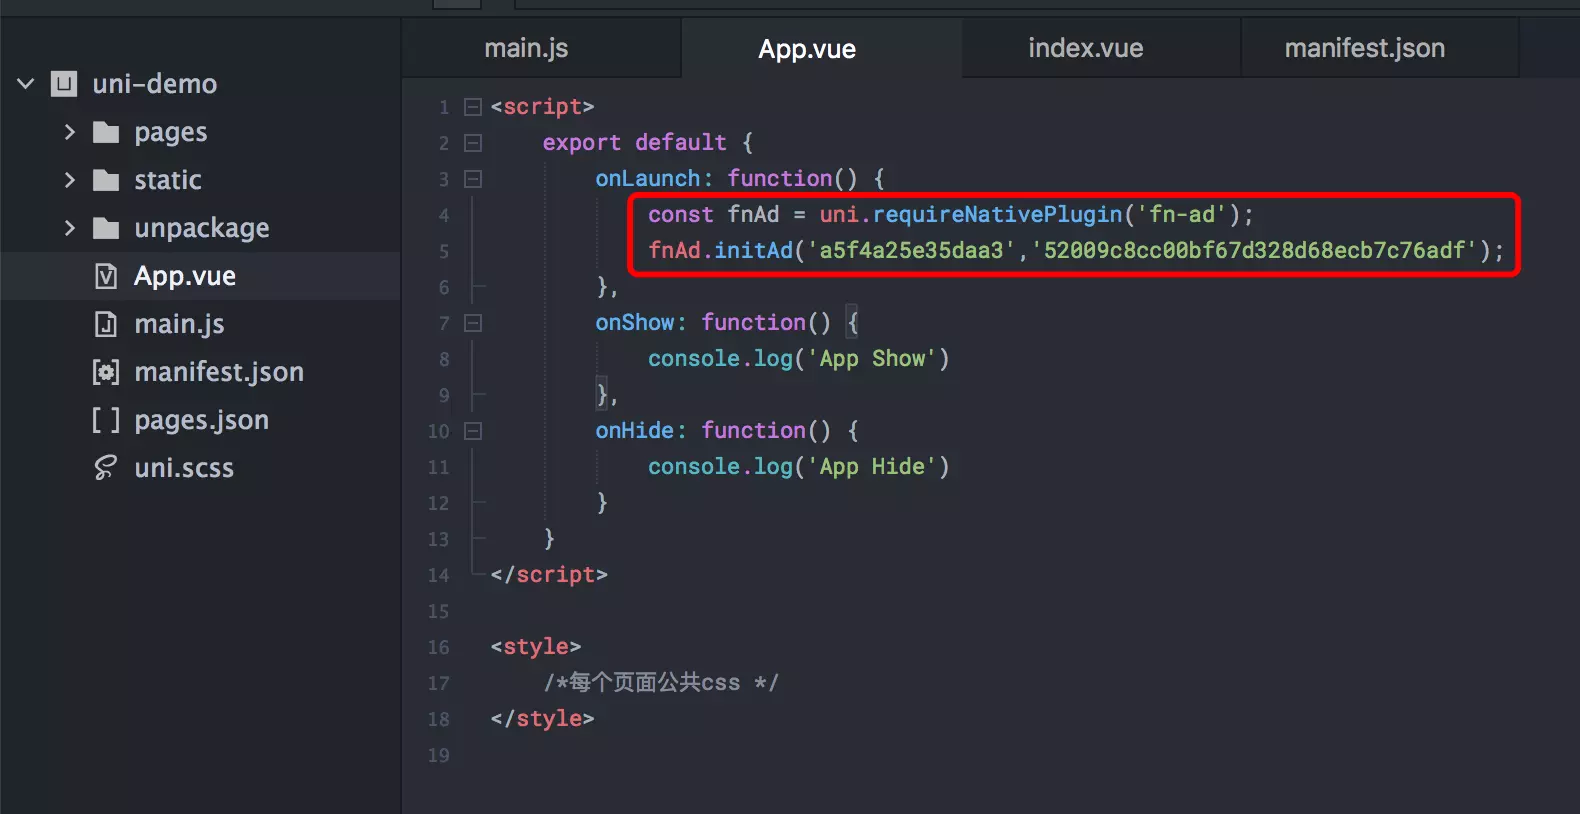1580x814 pixels.
Task: Switch to the main.js tab
Action: pyautogui.click(x=526, y=48)
